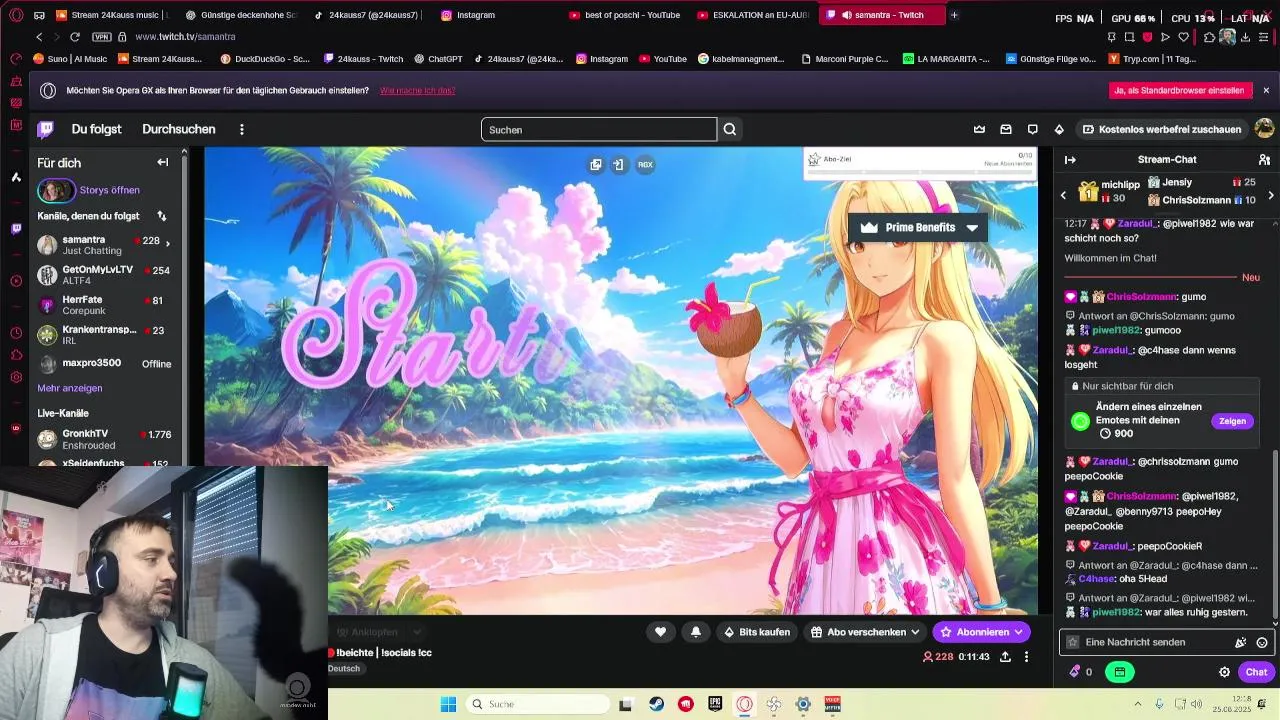Open Get Bits diamond icon in header
1280x720 pixels.
(x=1059, y=129)
